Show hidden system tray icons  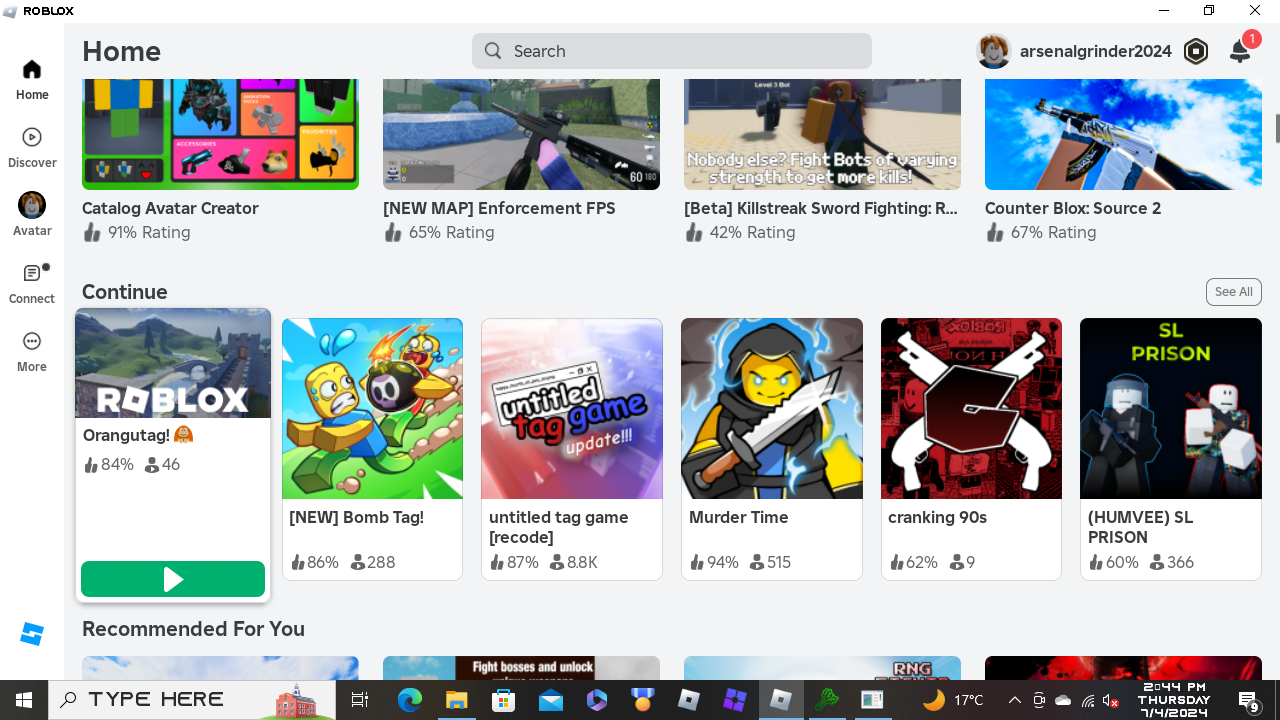tap(1014, 700)
